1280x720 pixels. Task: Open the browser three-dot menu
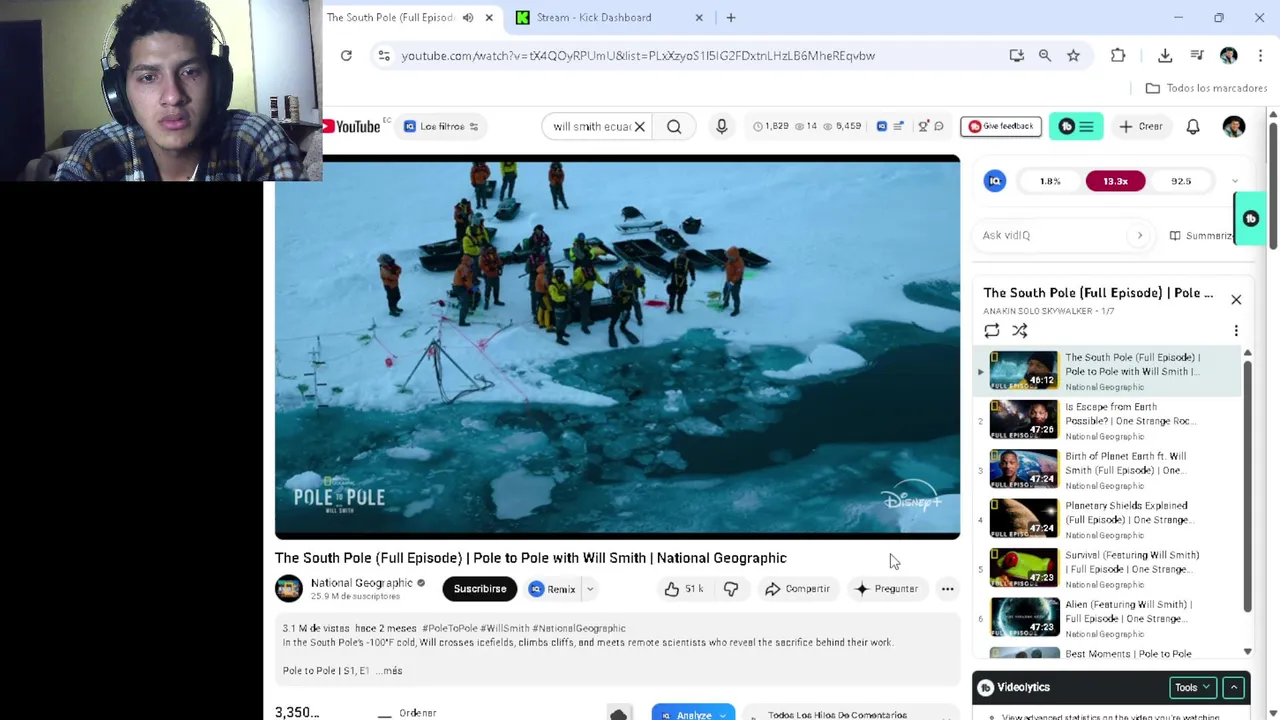coord(1260,56)
